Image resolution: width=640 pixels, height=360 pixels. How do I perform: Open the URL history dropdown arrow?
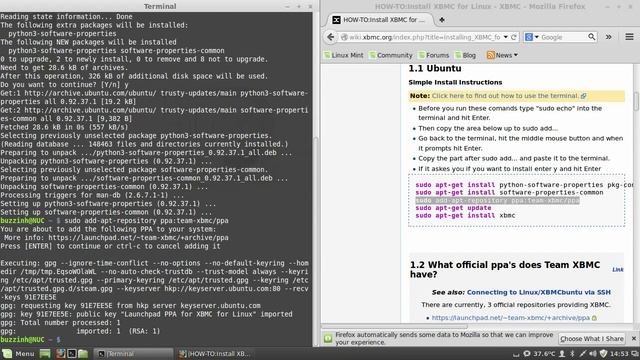(506, 37)
